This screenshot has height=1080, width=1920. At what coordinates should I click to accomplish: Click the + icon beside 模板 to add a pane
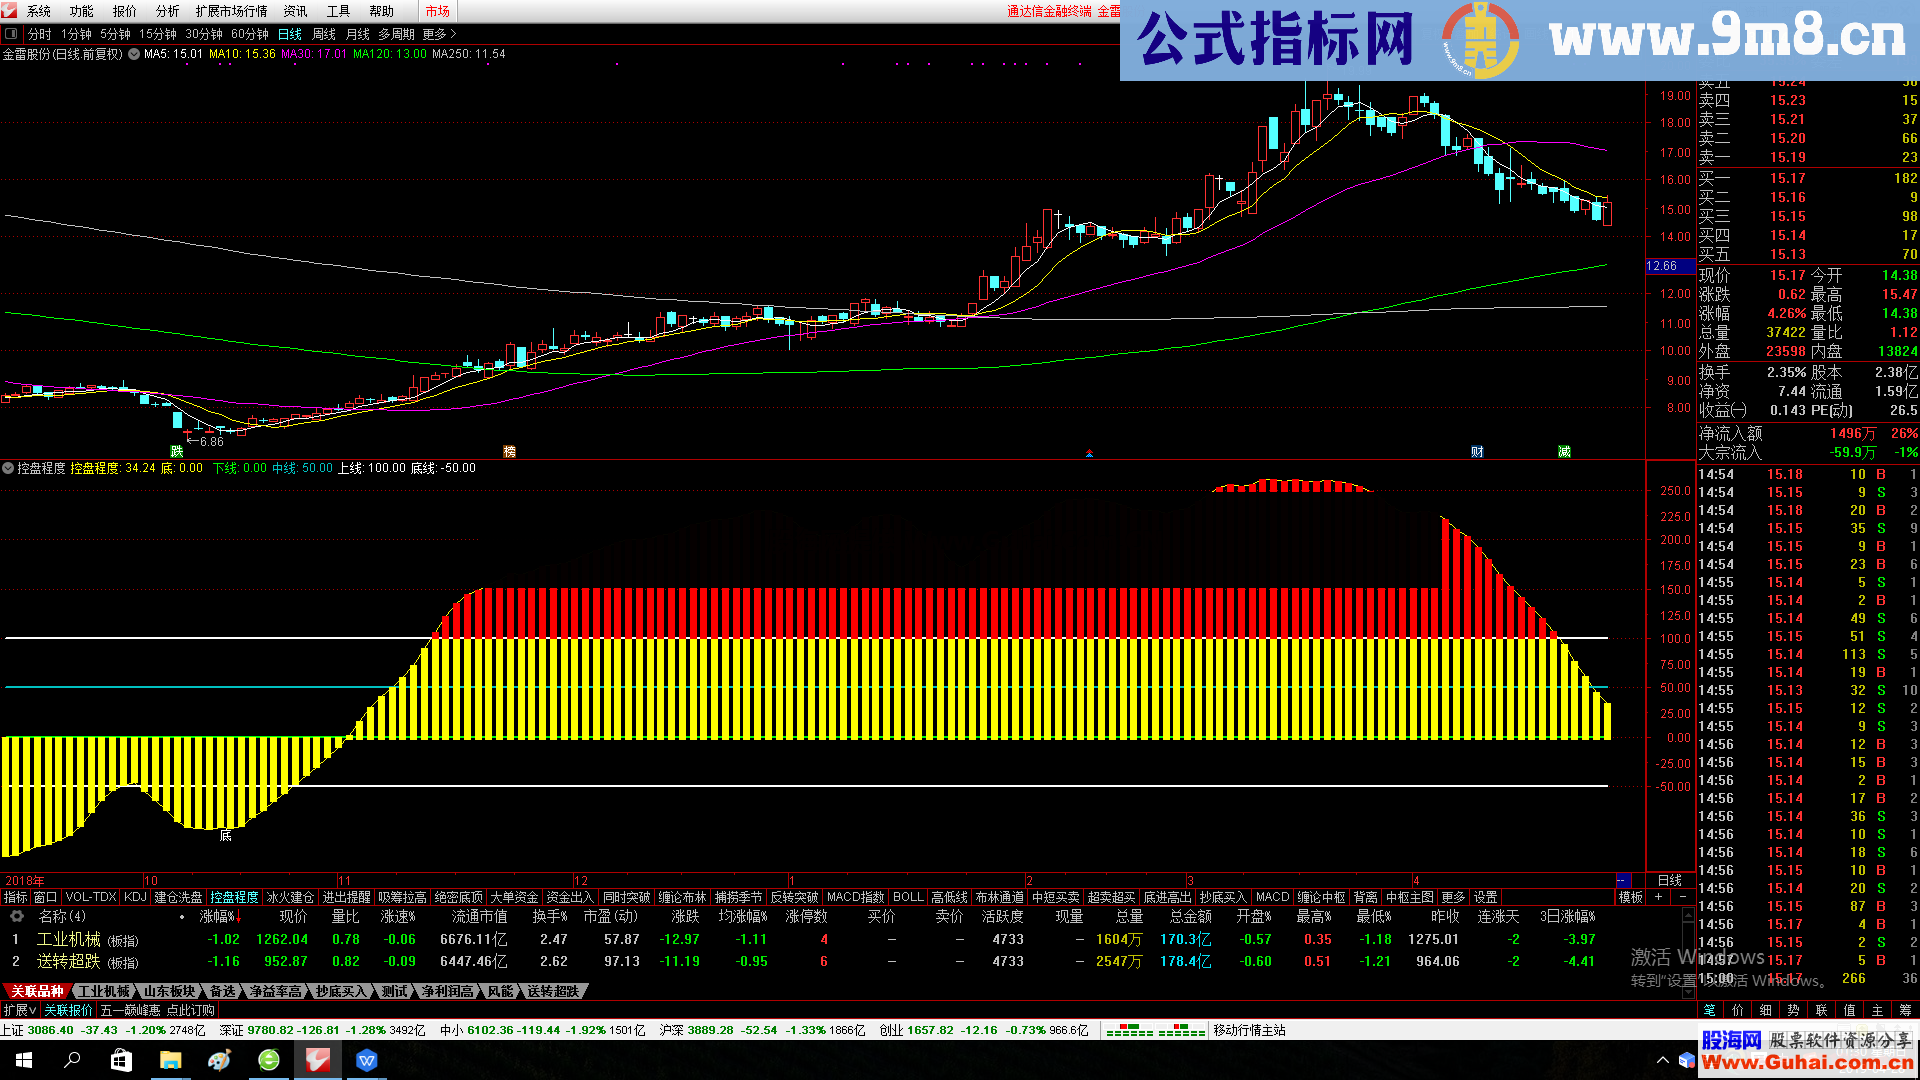(1658, 897)
